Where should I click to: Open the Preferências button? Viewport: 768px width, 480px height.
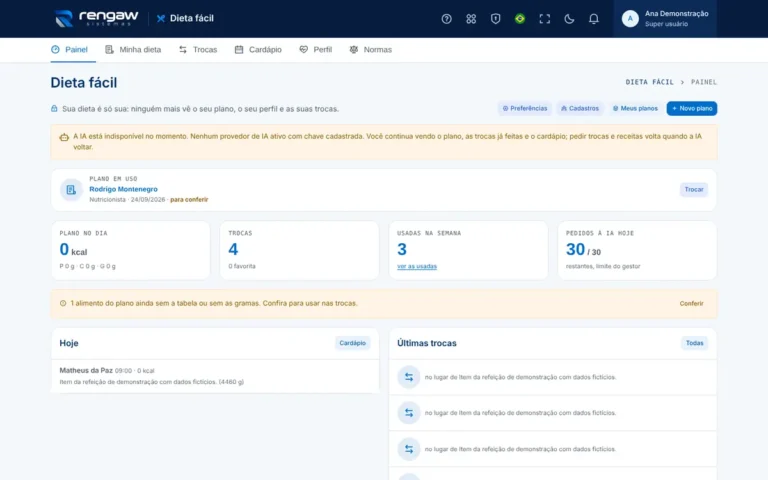525,108
